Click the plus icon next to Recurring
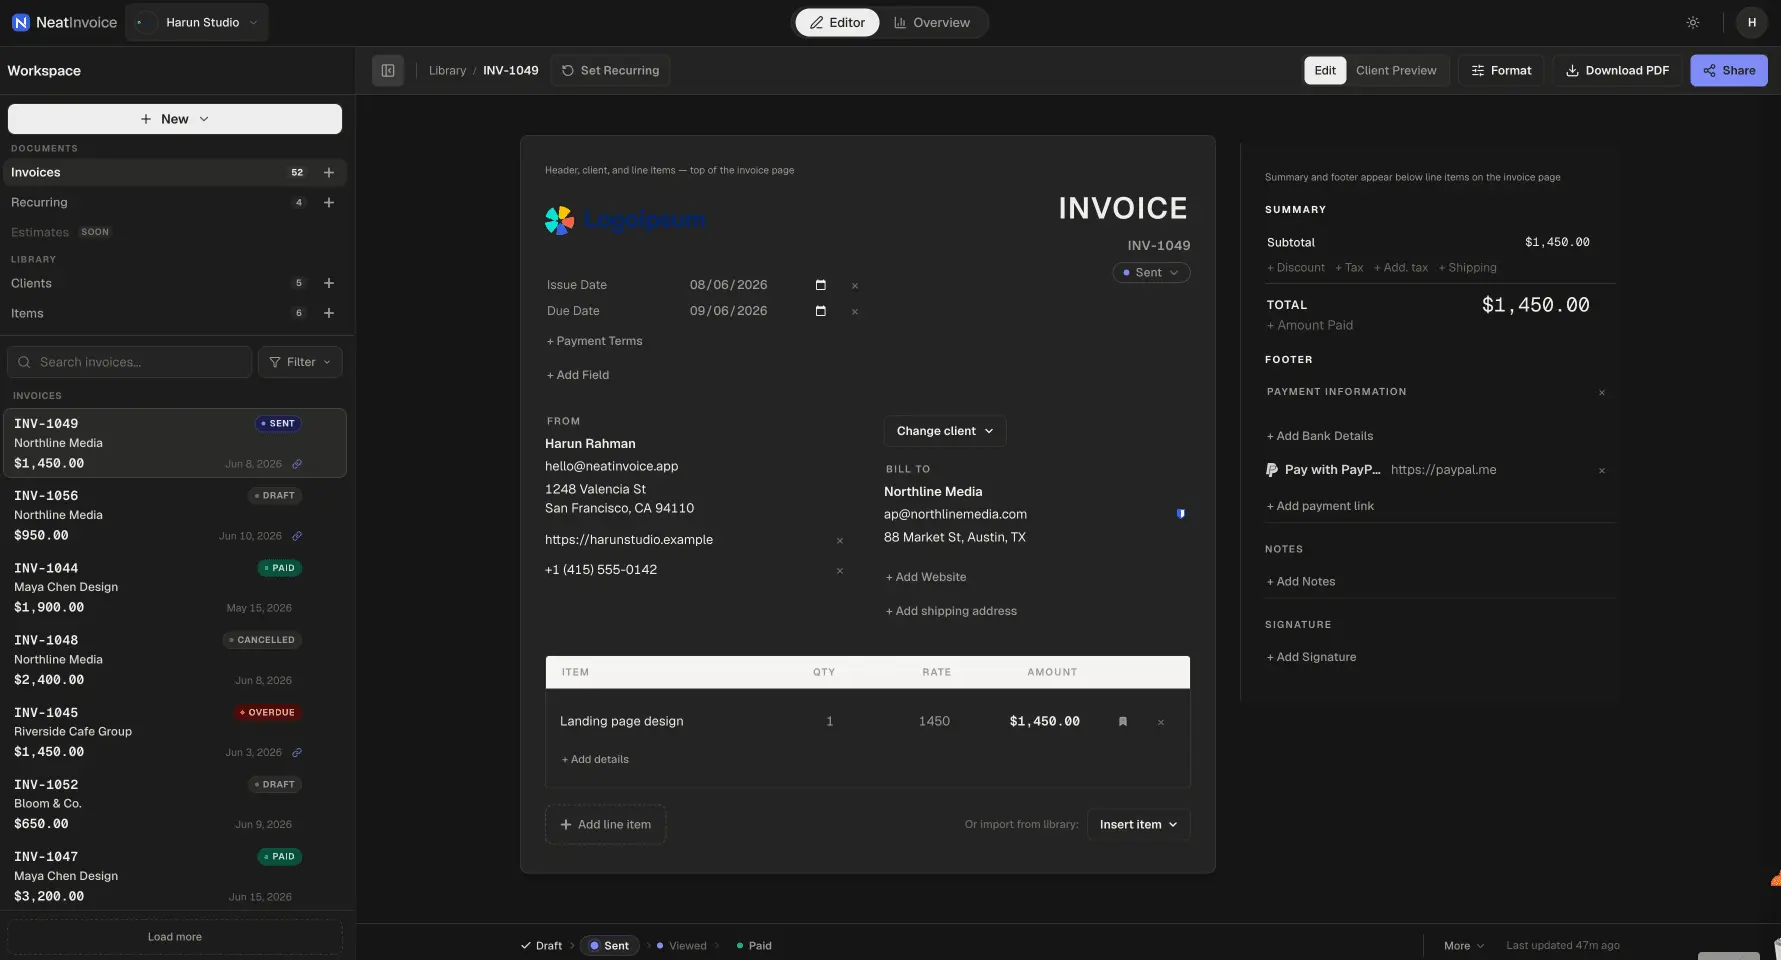The image size is (1781, 960). 329,202
